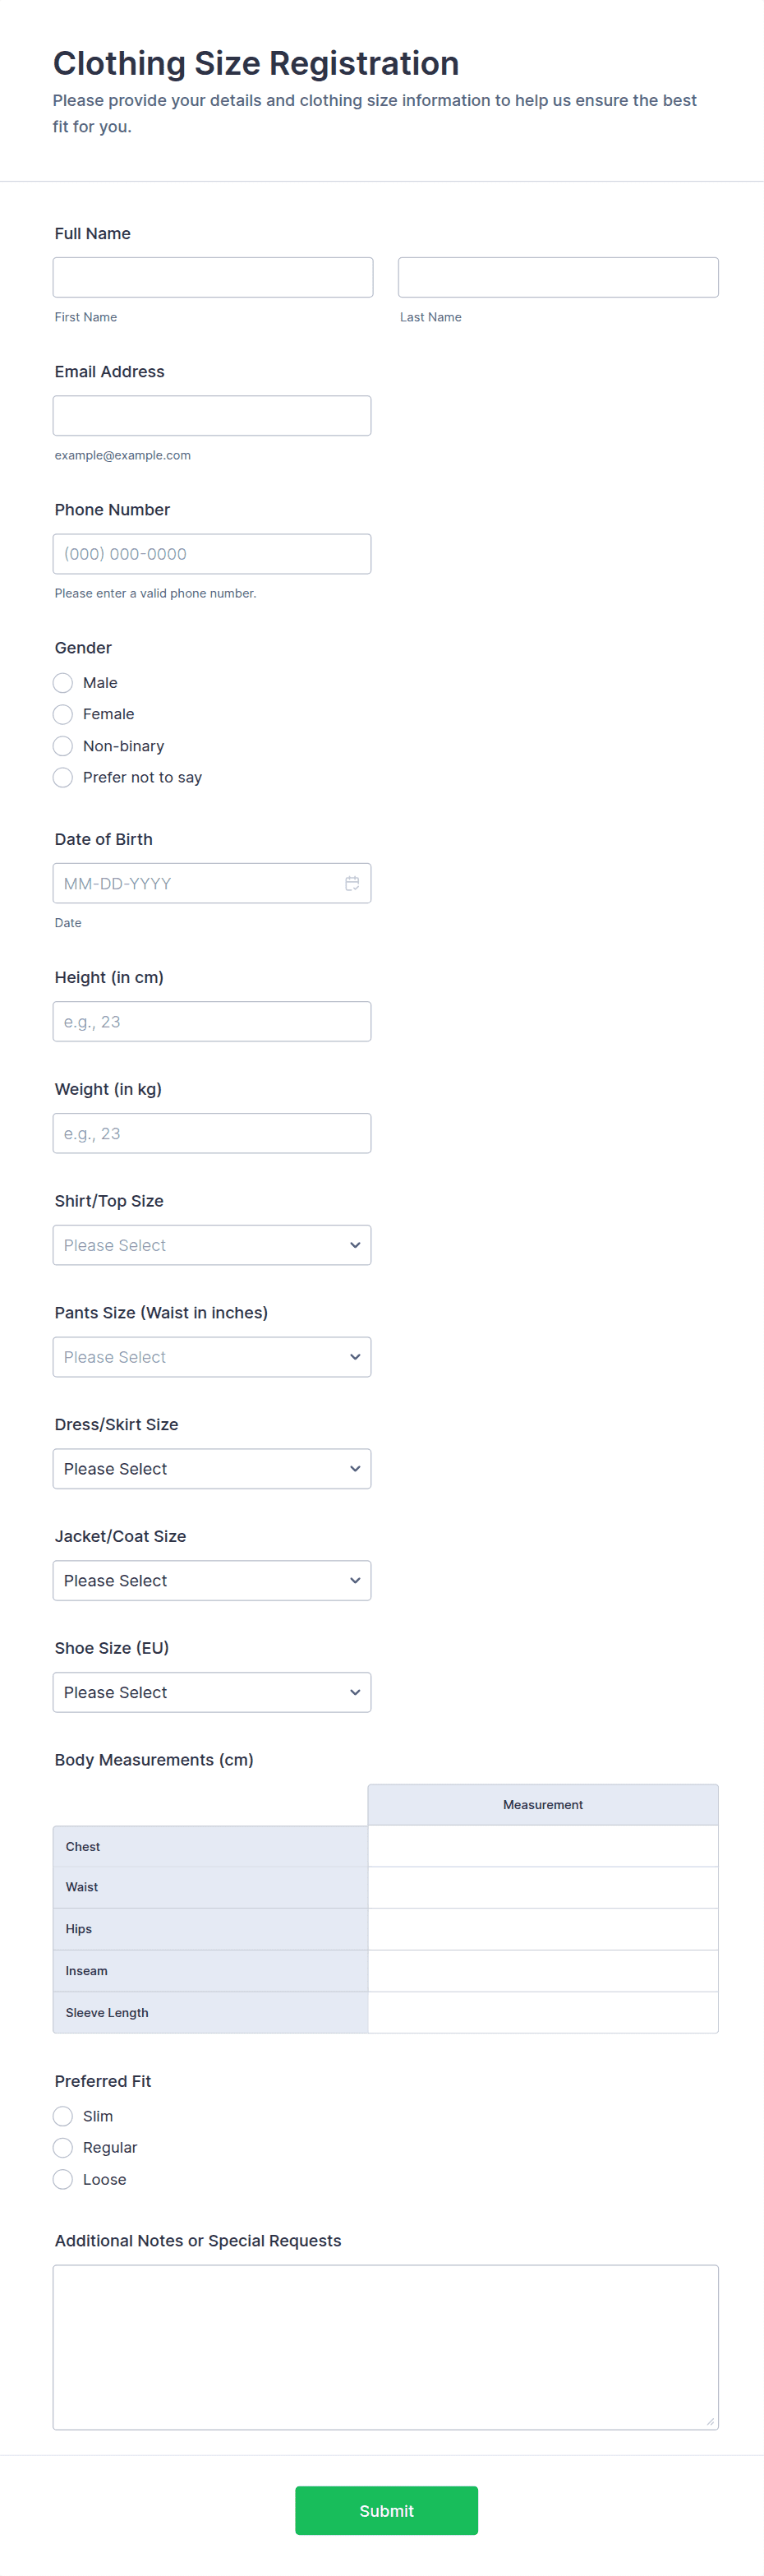Select Prefer not to say option
The width and height of the screenshot is (764, 2576).
click(63, 777)
